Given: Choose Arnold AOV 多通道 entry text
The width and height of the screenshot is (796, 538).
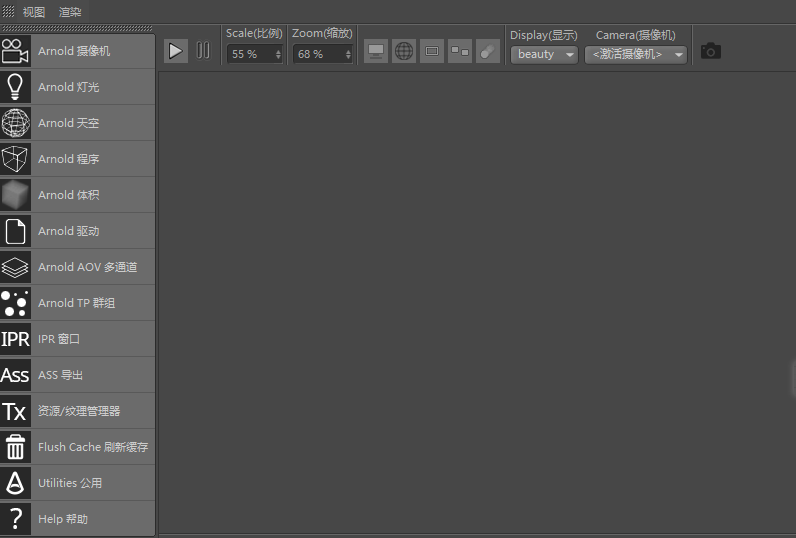Looking at the screenshot, I should point(88,267).
